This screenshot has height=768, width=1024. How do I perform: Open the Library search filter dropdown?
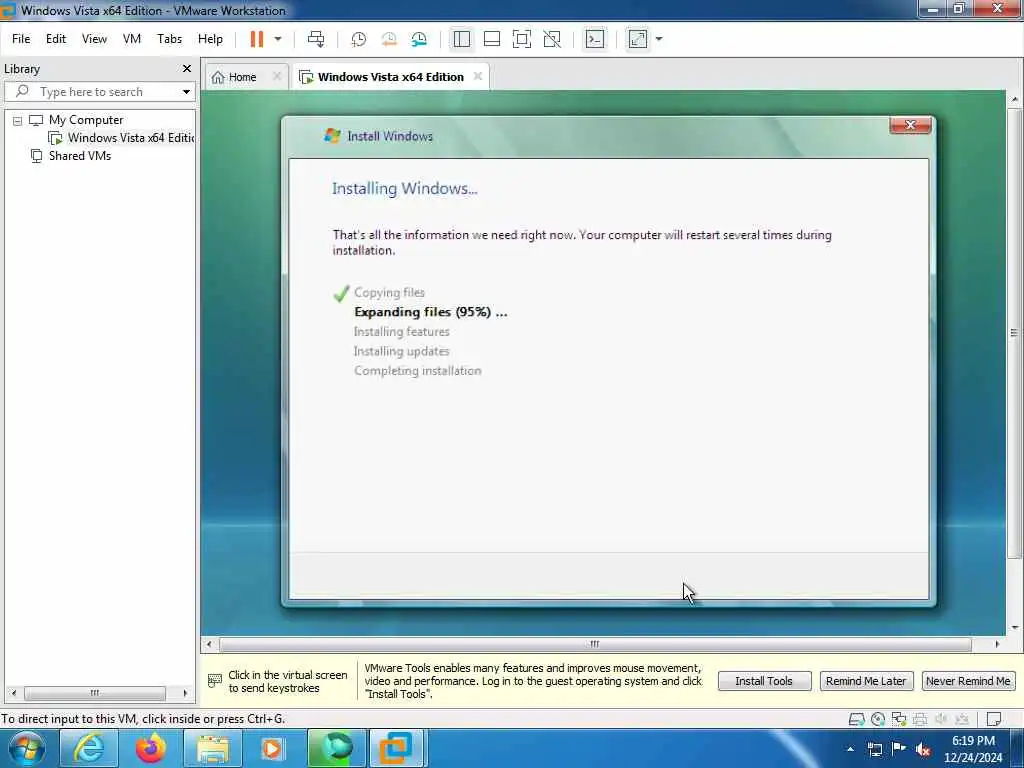pos(186,92)
